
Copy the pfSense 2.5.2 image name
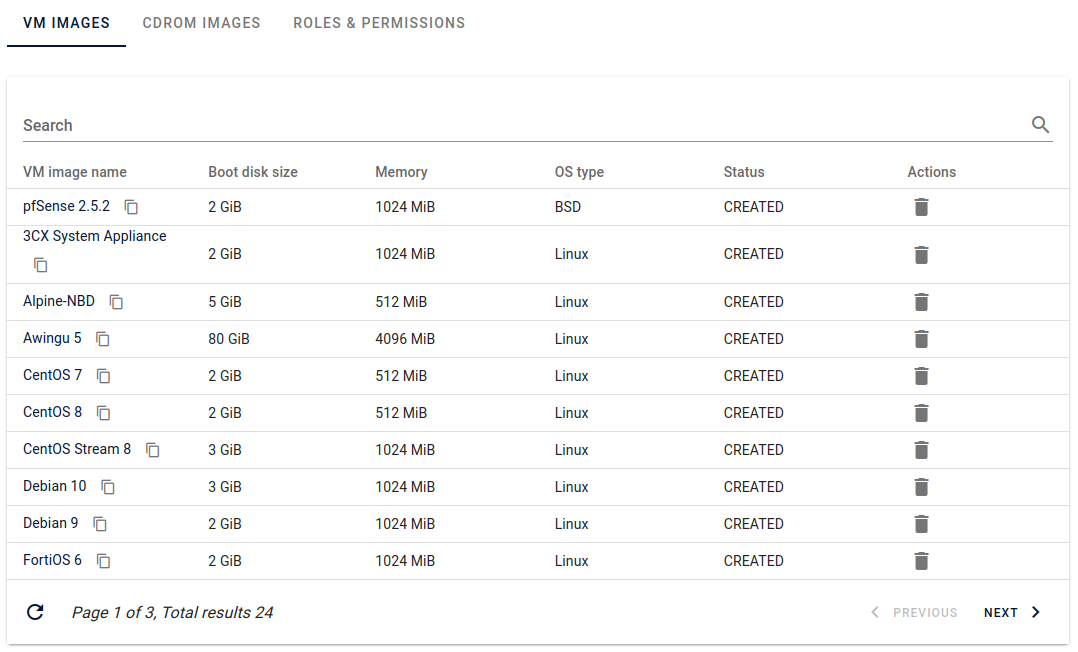[x=131, y=207]
